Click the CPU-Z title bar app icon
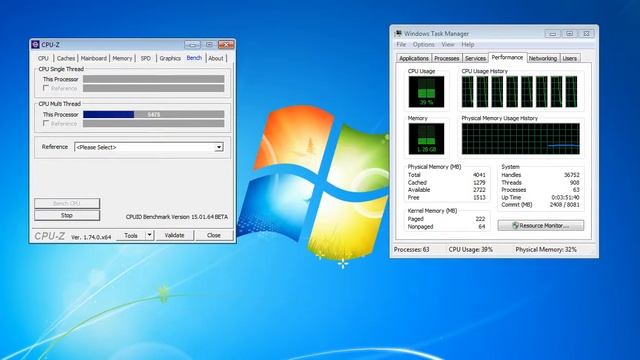This screenshot has width=640, height=360. 36,44
